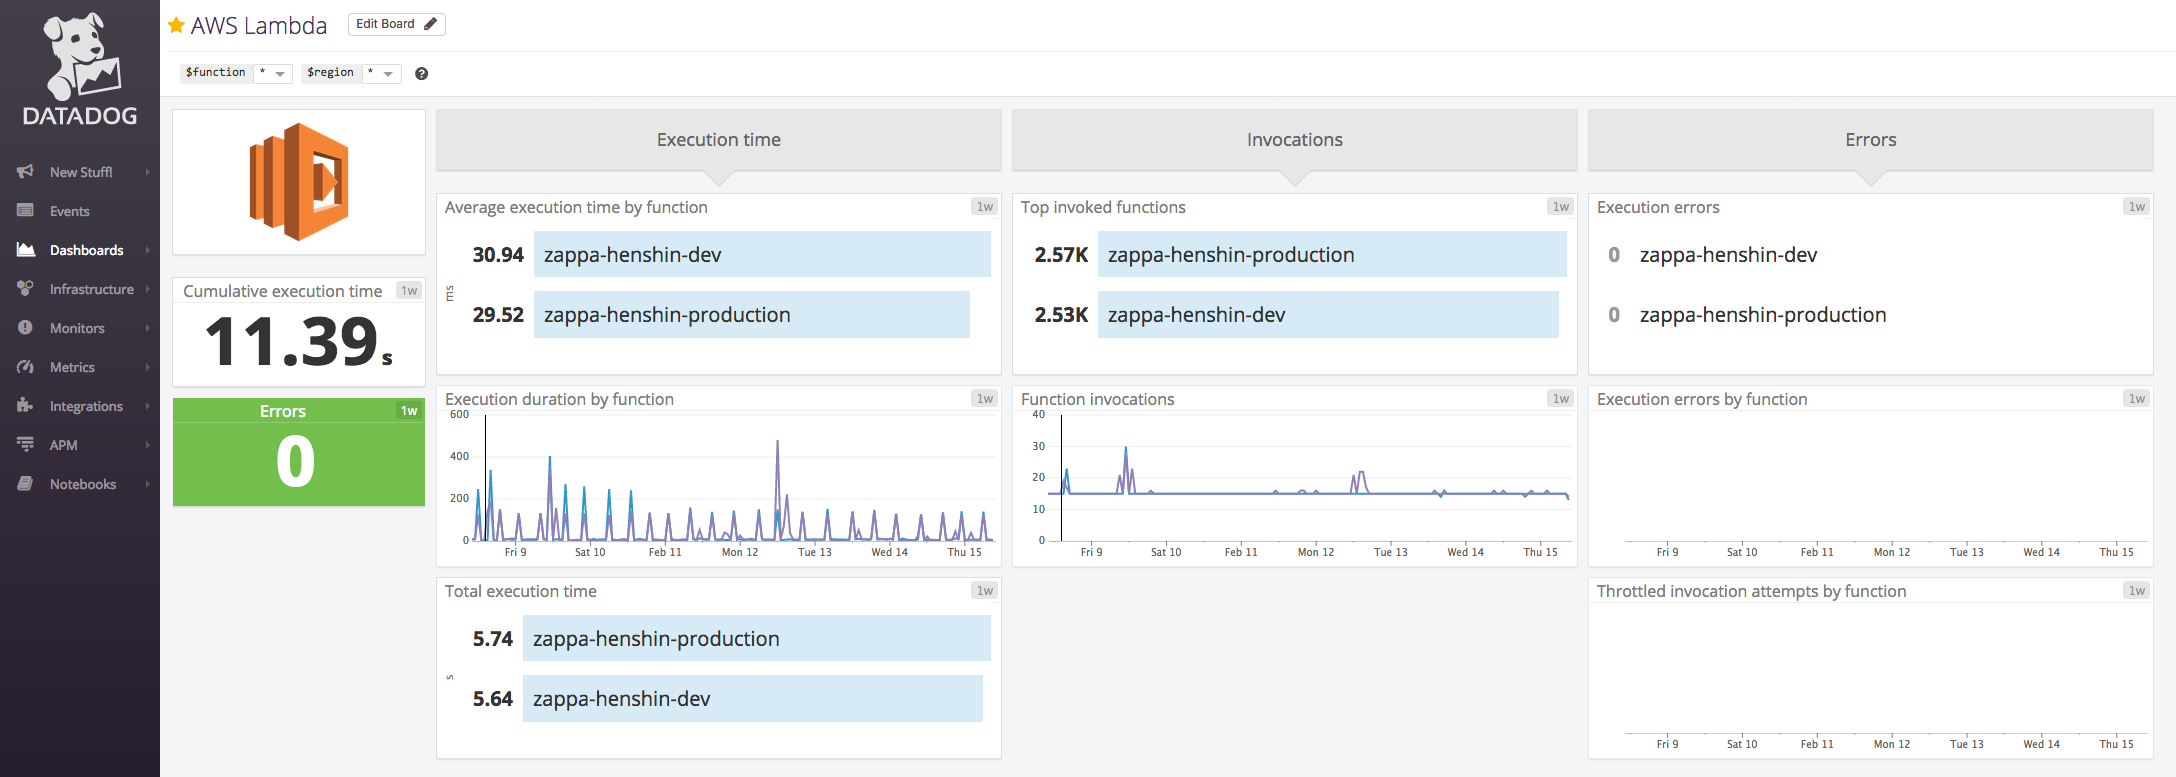2176x777 pixels.
Task: Click the Invocations section header
Action: [x=1294, y=140]
